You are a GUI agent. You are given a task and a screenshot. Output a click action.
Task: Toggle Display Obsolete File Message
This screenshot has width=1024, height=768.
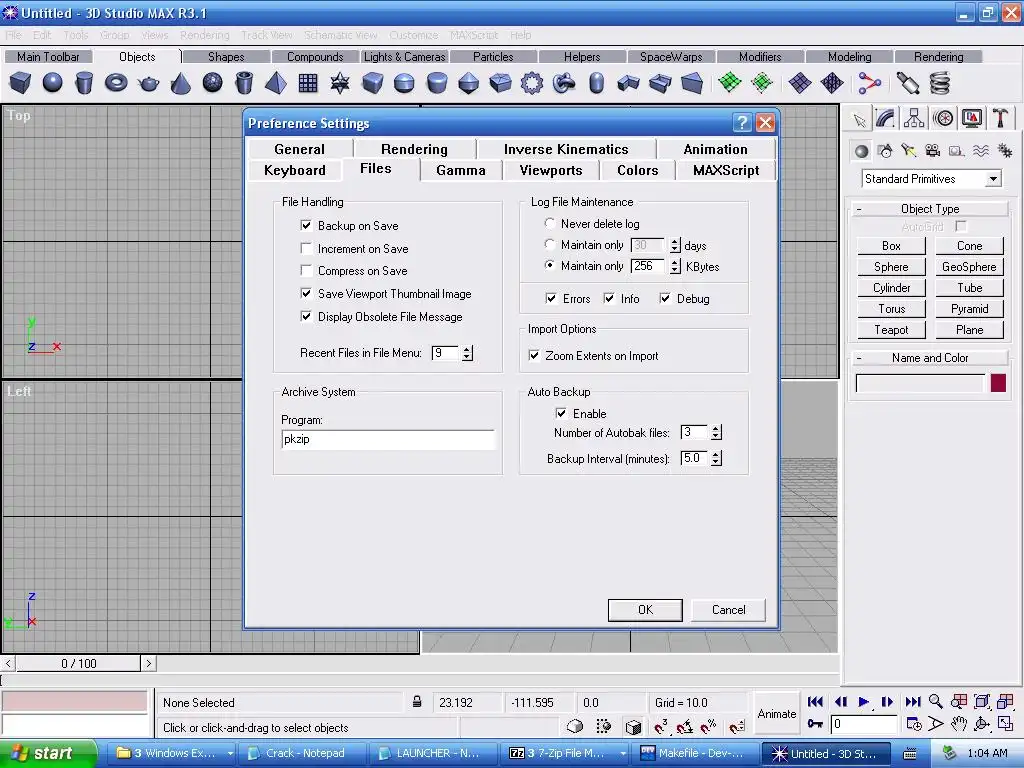[306, 316]
